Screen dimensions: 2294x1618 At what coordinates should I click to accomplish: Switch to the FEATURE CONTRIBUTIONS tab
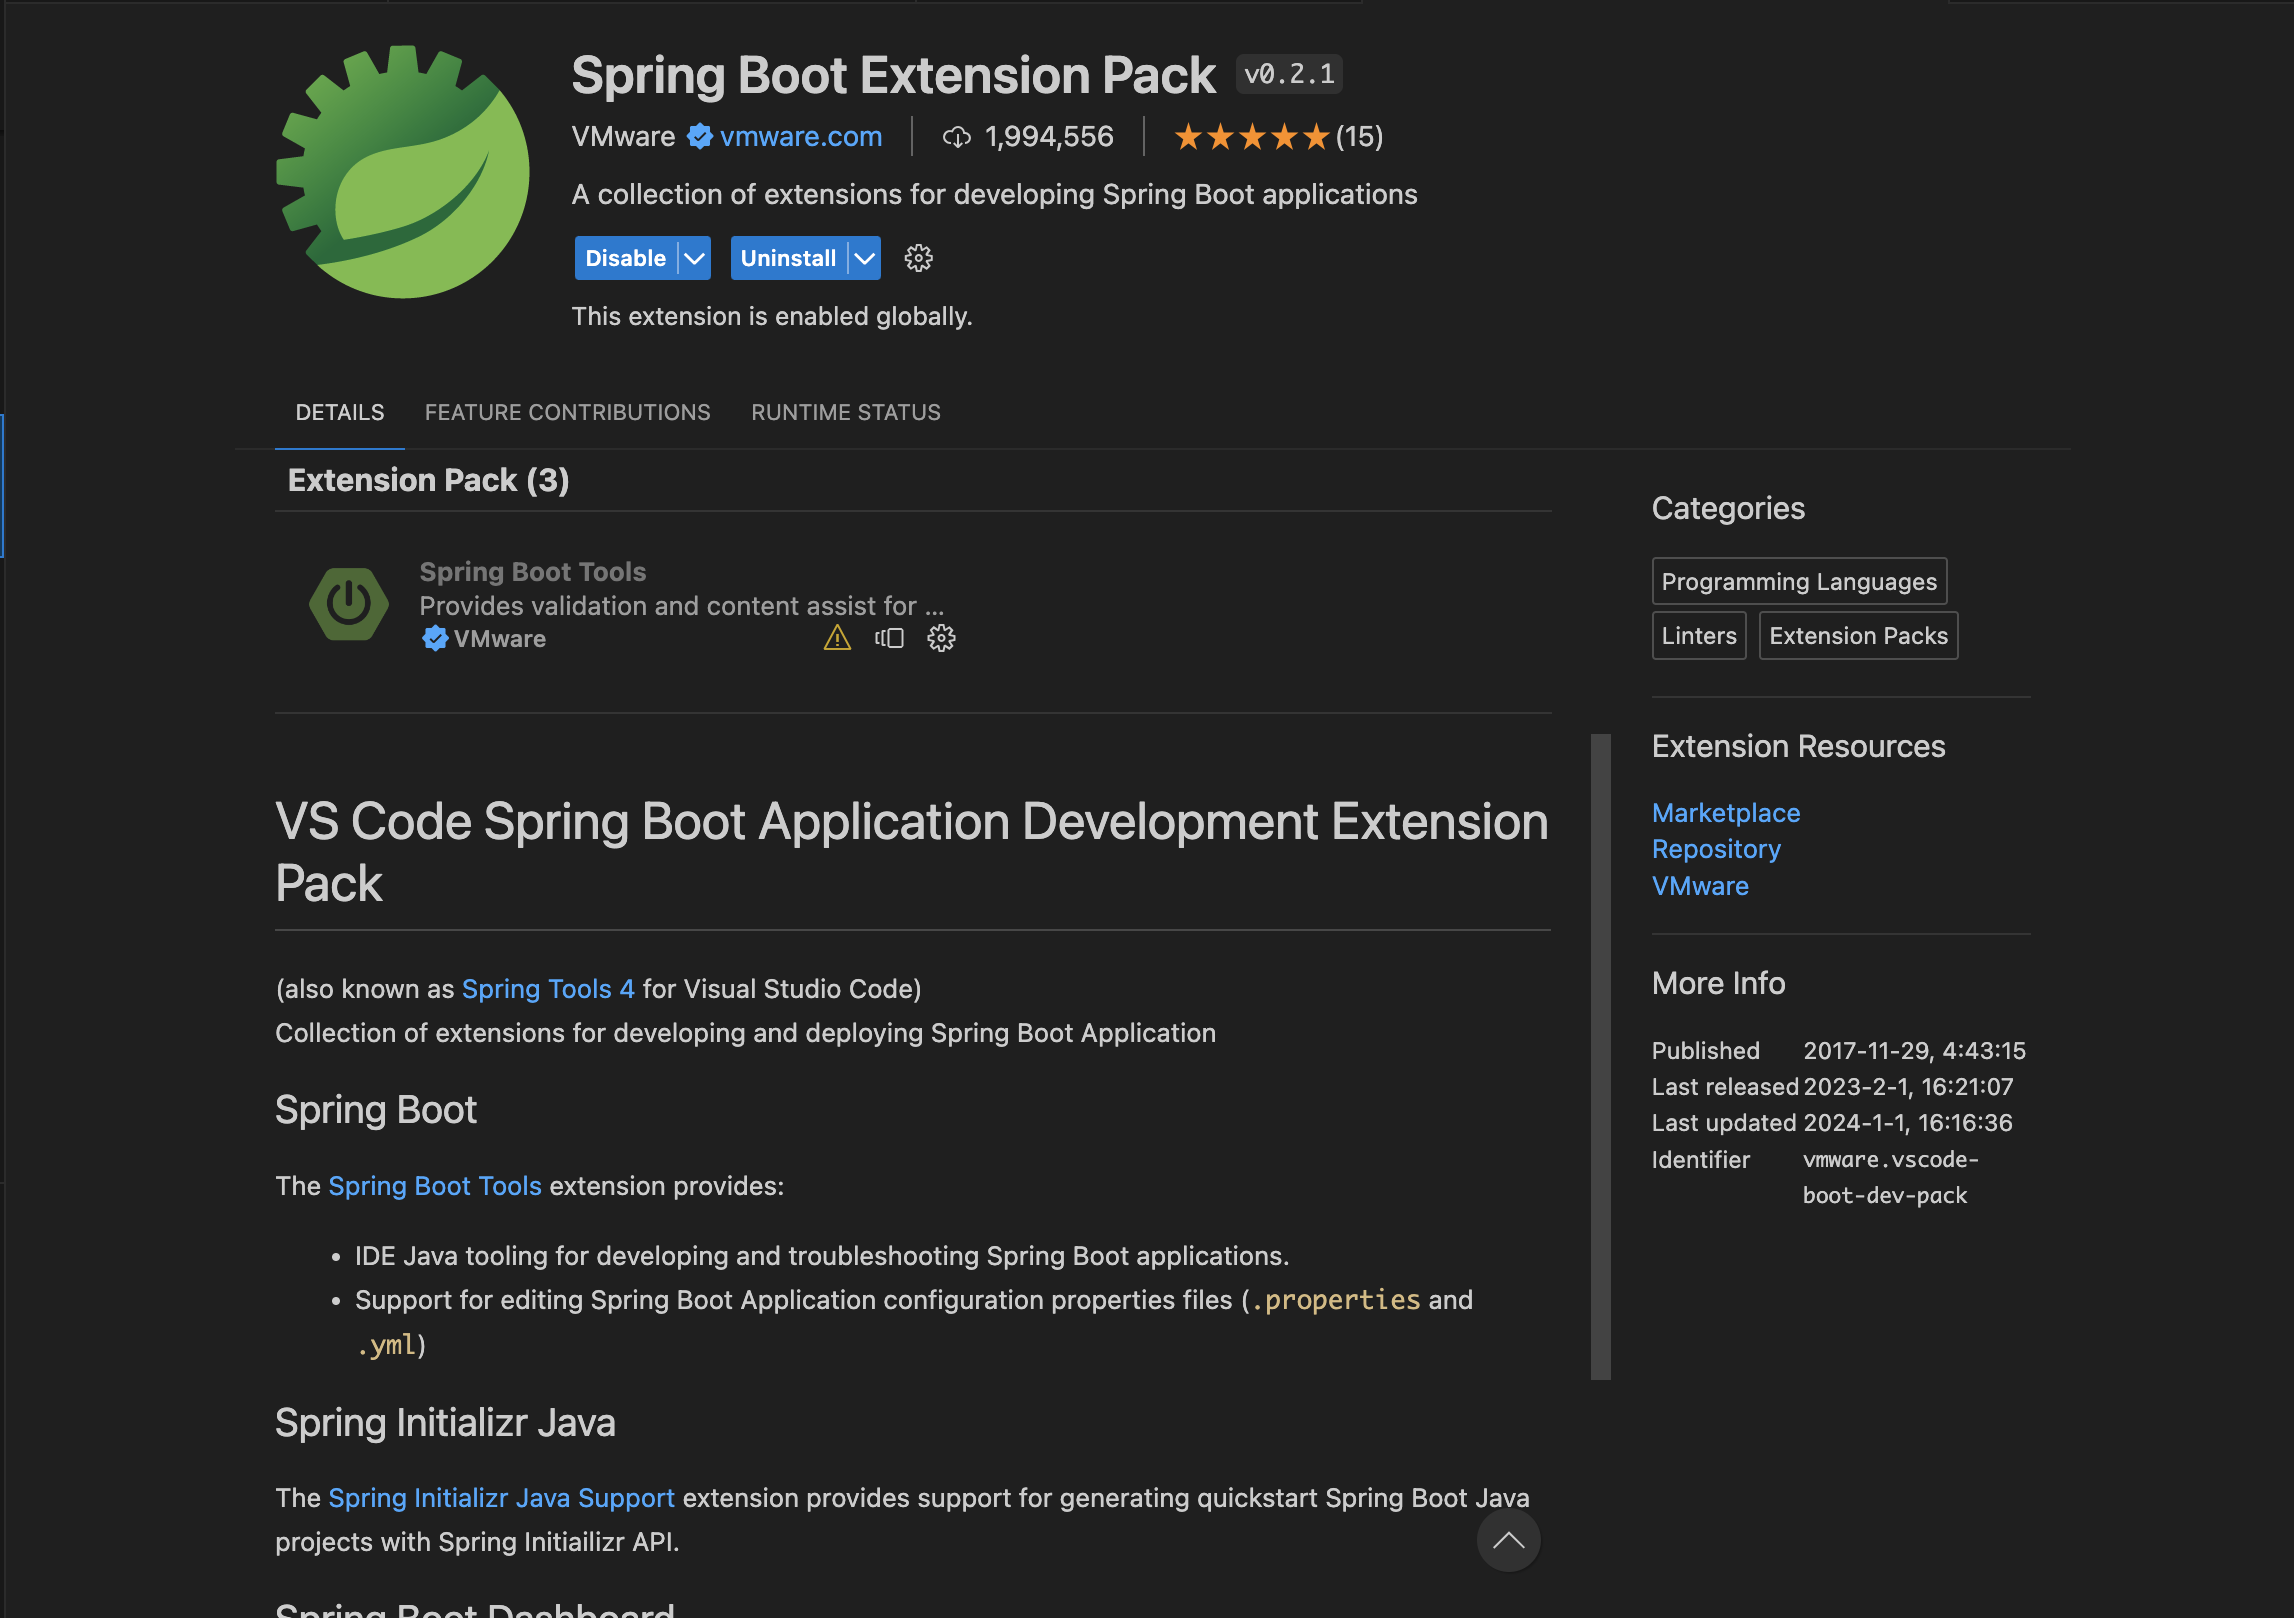click(567, 412)
